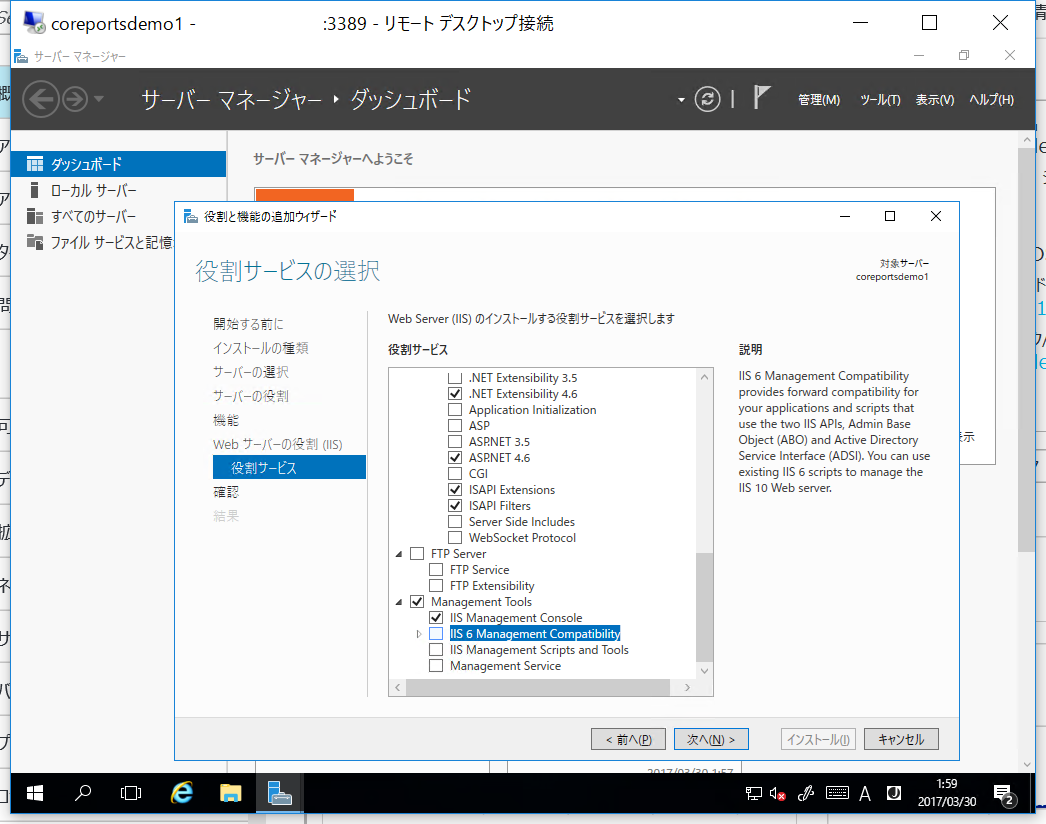1046x824 pixels.
Task: Select the IIS Management Console row
Action: [x=516, y=618]
